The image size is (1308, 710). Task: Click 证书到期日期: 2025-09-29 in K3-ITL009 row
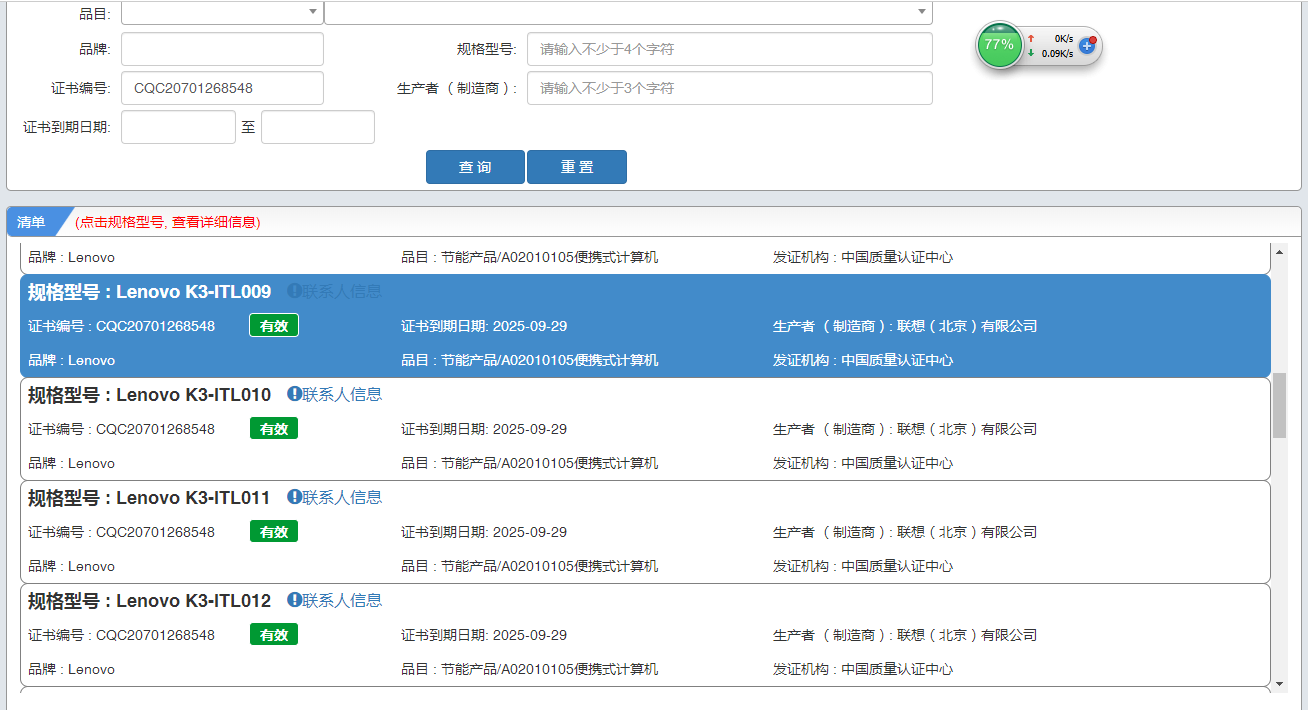pyautogui.click(x=484, y=326)
